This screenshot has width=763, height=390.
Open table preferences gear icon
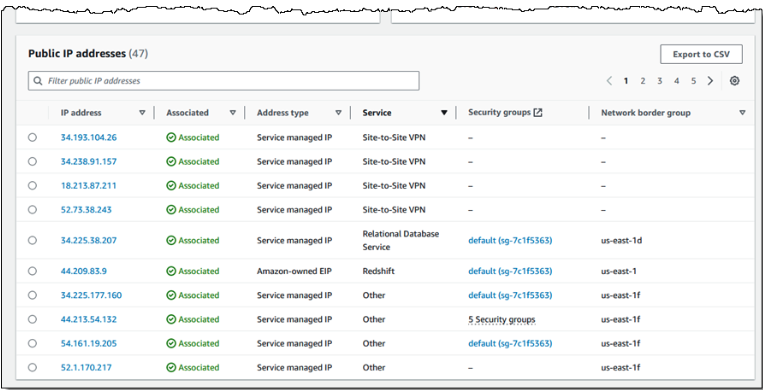(734, 81)
